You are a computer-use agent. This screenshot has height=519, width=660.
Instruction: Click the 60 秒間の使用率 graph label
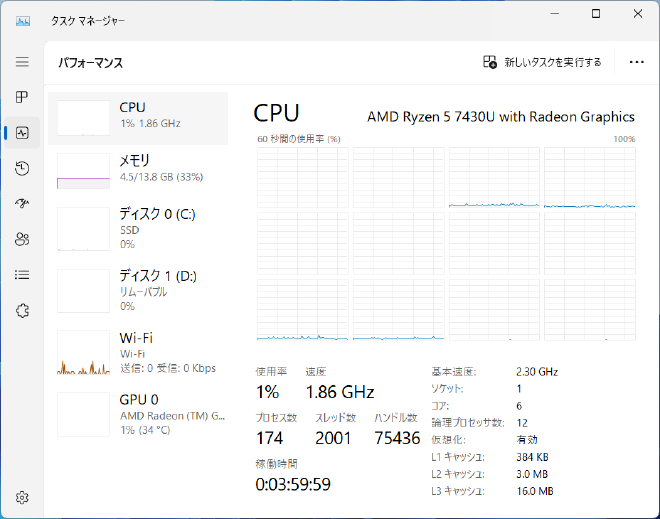pos(299,139)
